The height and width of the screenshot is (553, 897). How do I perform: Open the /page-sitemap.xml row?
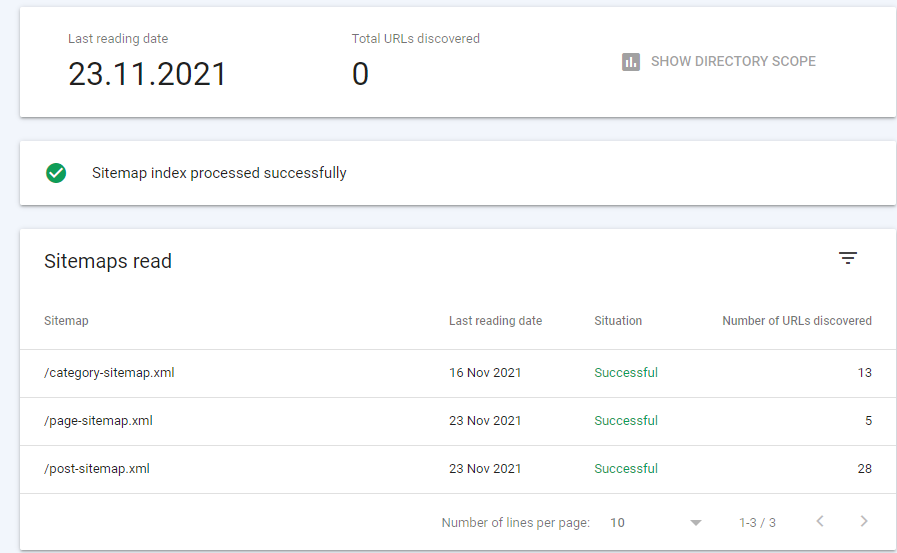pos(458,421)
